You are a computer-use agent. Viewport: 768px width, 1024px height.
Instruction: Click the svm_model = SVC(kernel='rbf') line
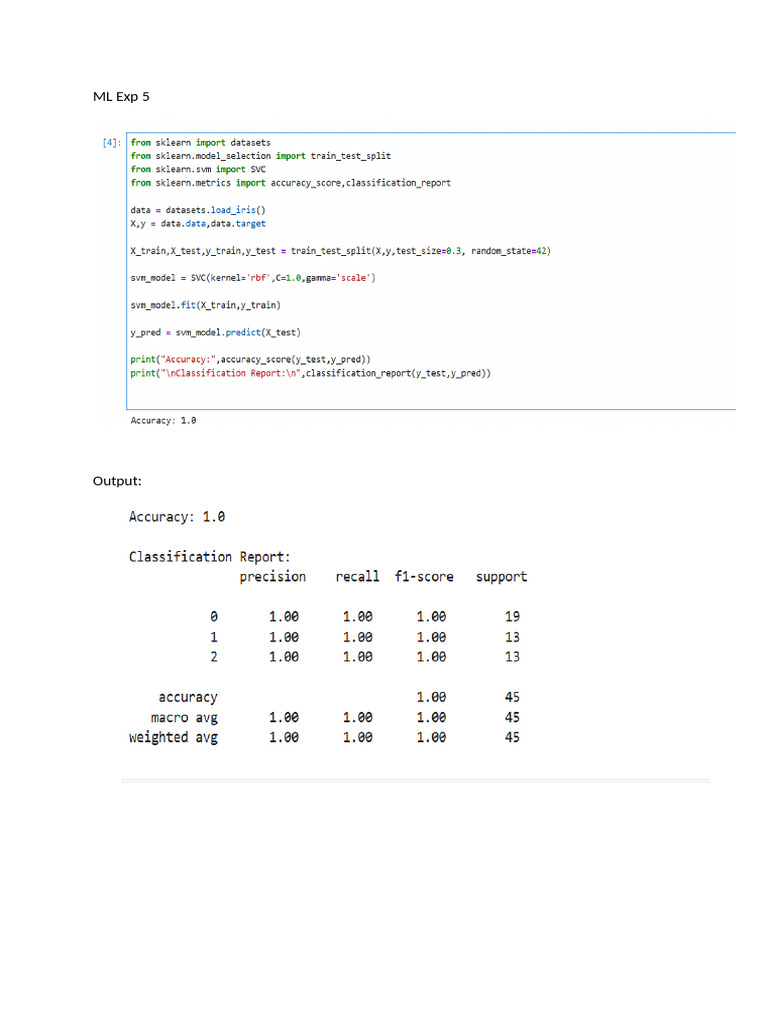[x=253, y=278]
